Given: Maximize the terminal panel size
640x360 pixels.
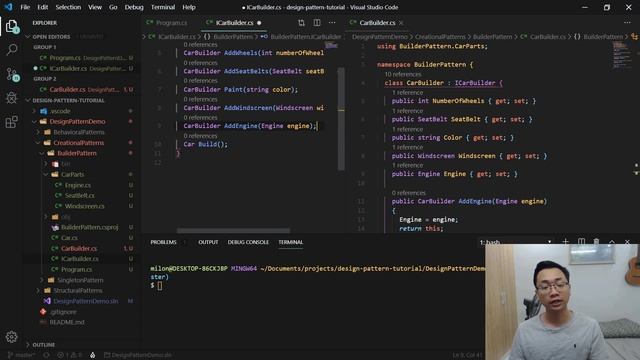Looking at the screenshot, I should click(612, 242).
